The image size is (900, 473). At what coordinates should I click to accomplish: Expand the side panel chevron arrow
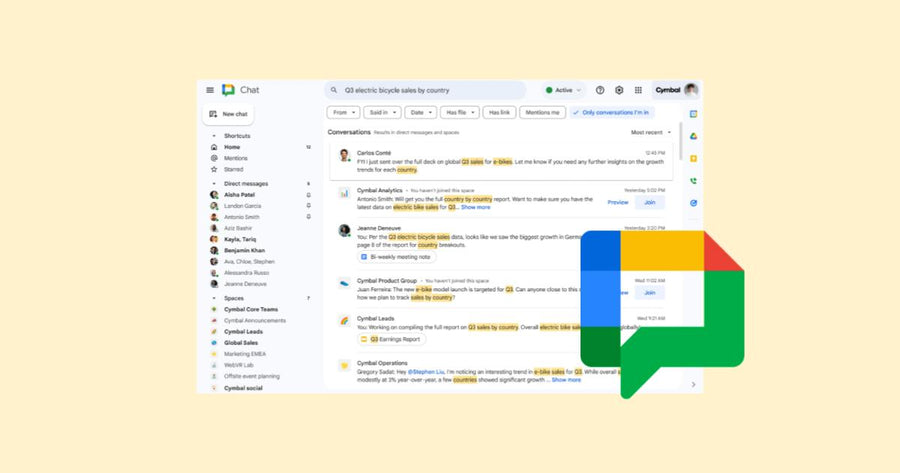693,385
